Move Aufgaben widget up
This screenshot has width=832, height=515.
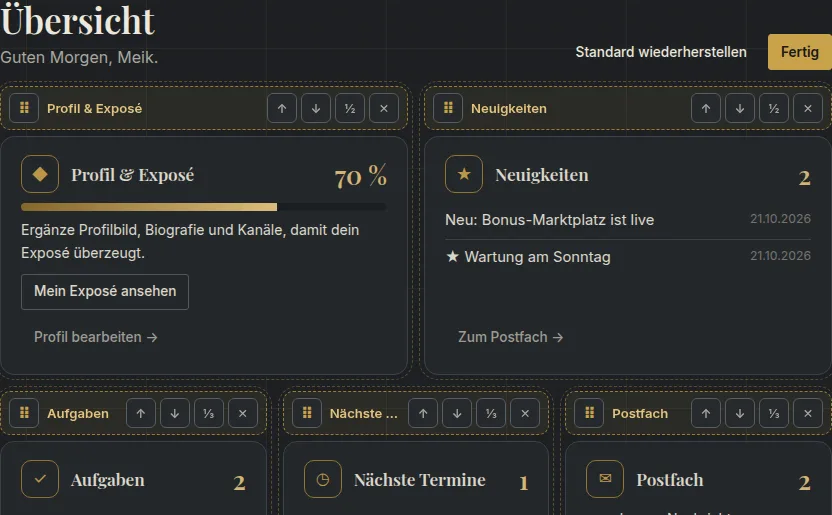pos(141,413)
